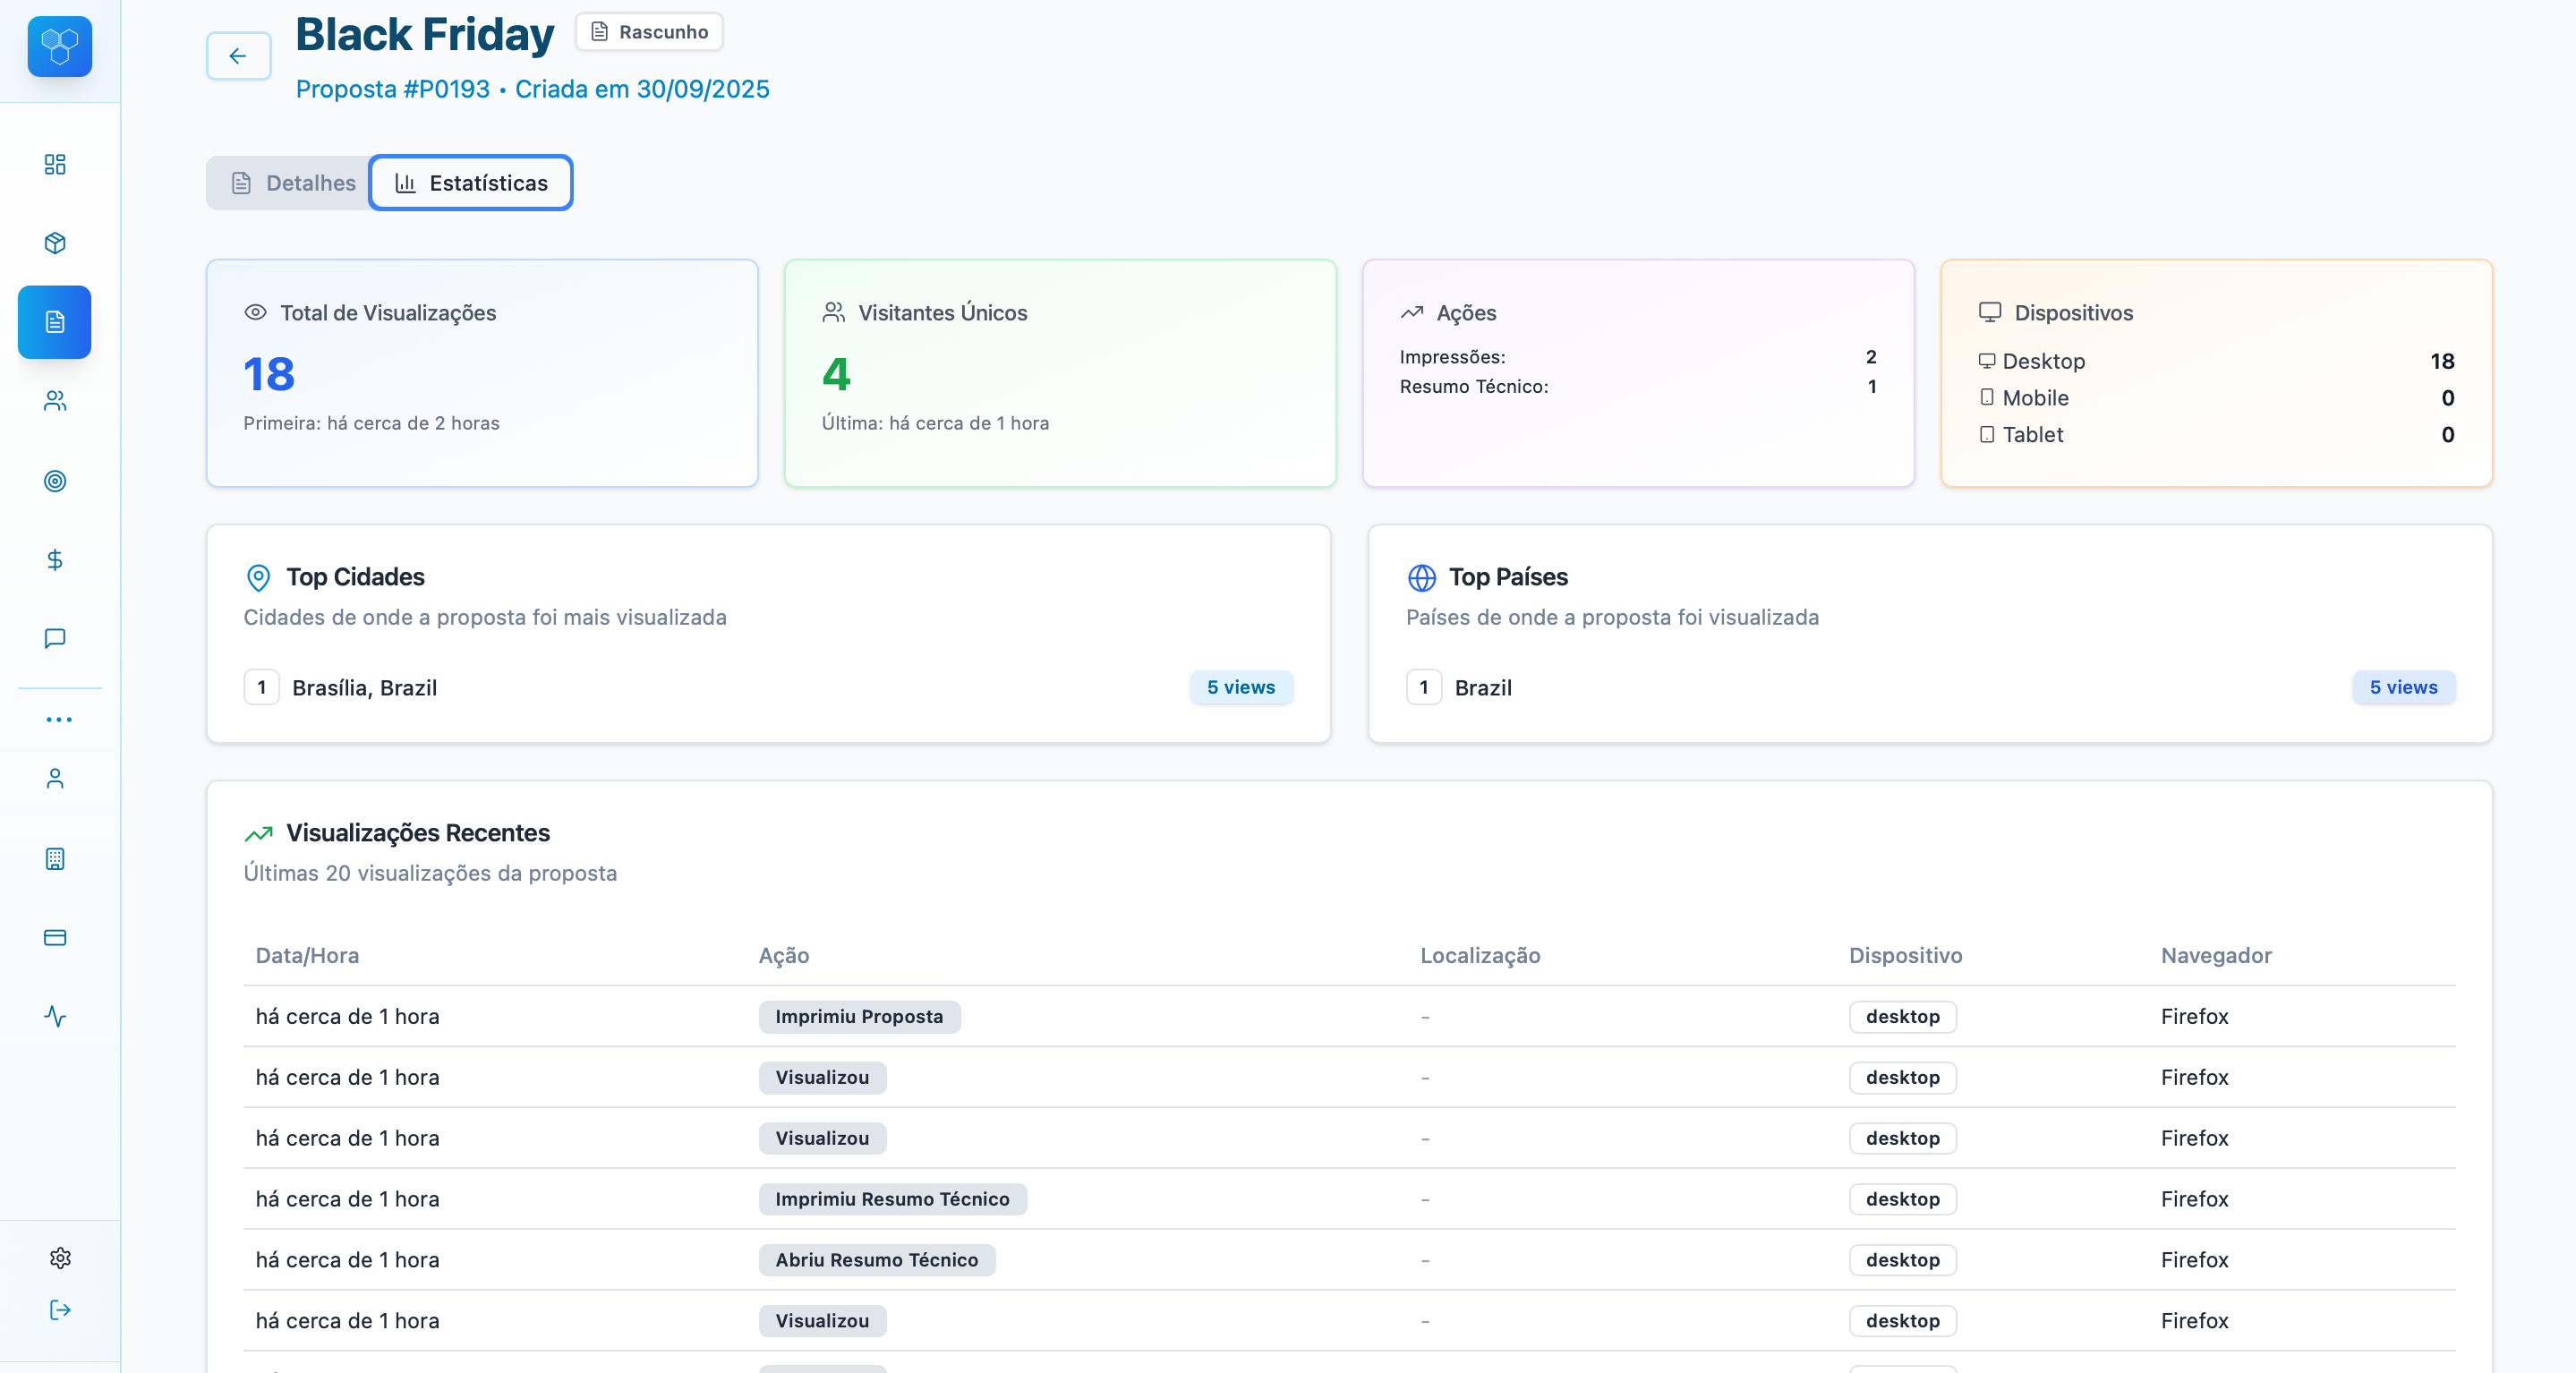Click the back arrow button
The height and width of the screenshot is (1373, 2576).
click(x=238, y=56)
